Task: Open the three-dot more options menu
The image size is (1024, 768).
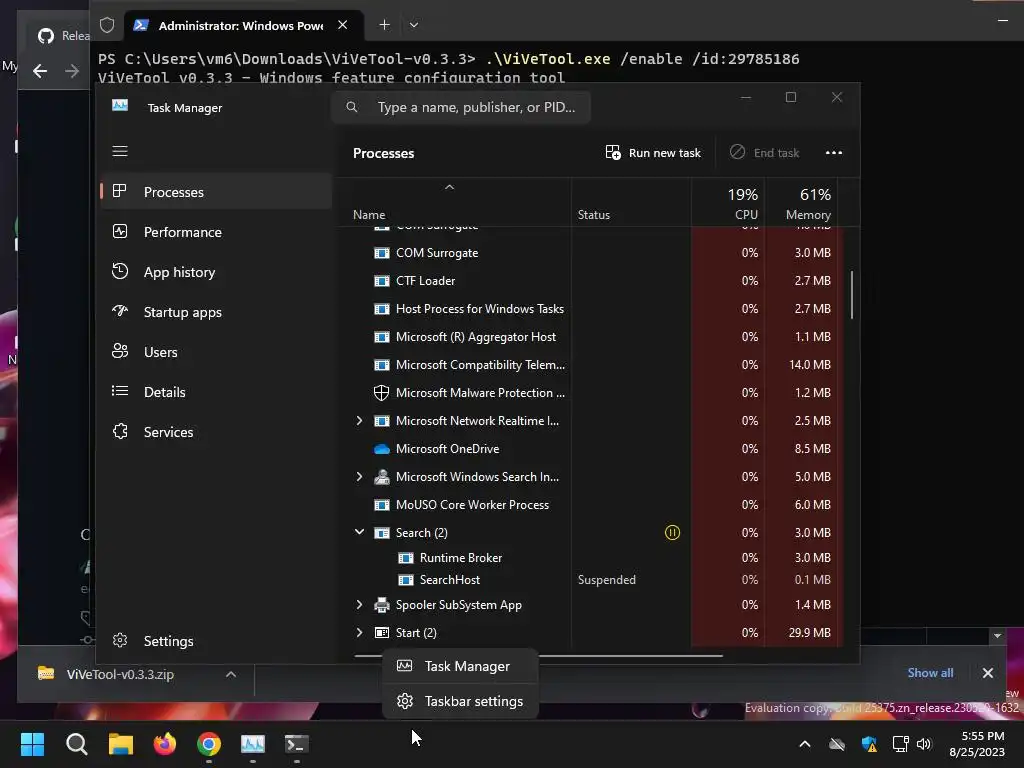Action: pos(834,153)
